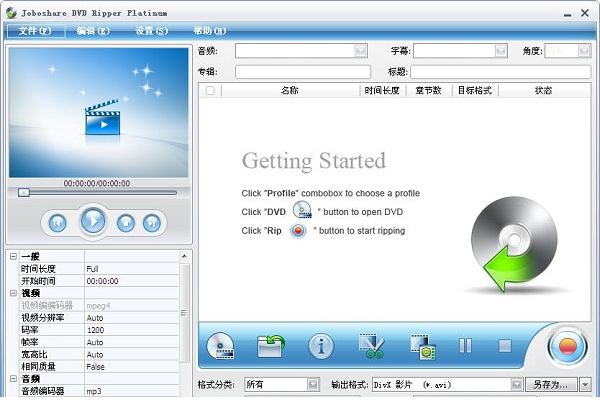Collapse the 一般 property group

(13, 256)
